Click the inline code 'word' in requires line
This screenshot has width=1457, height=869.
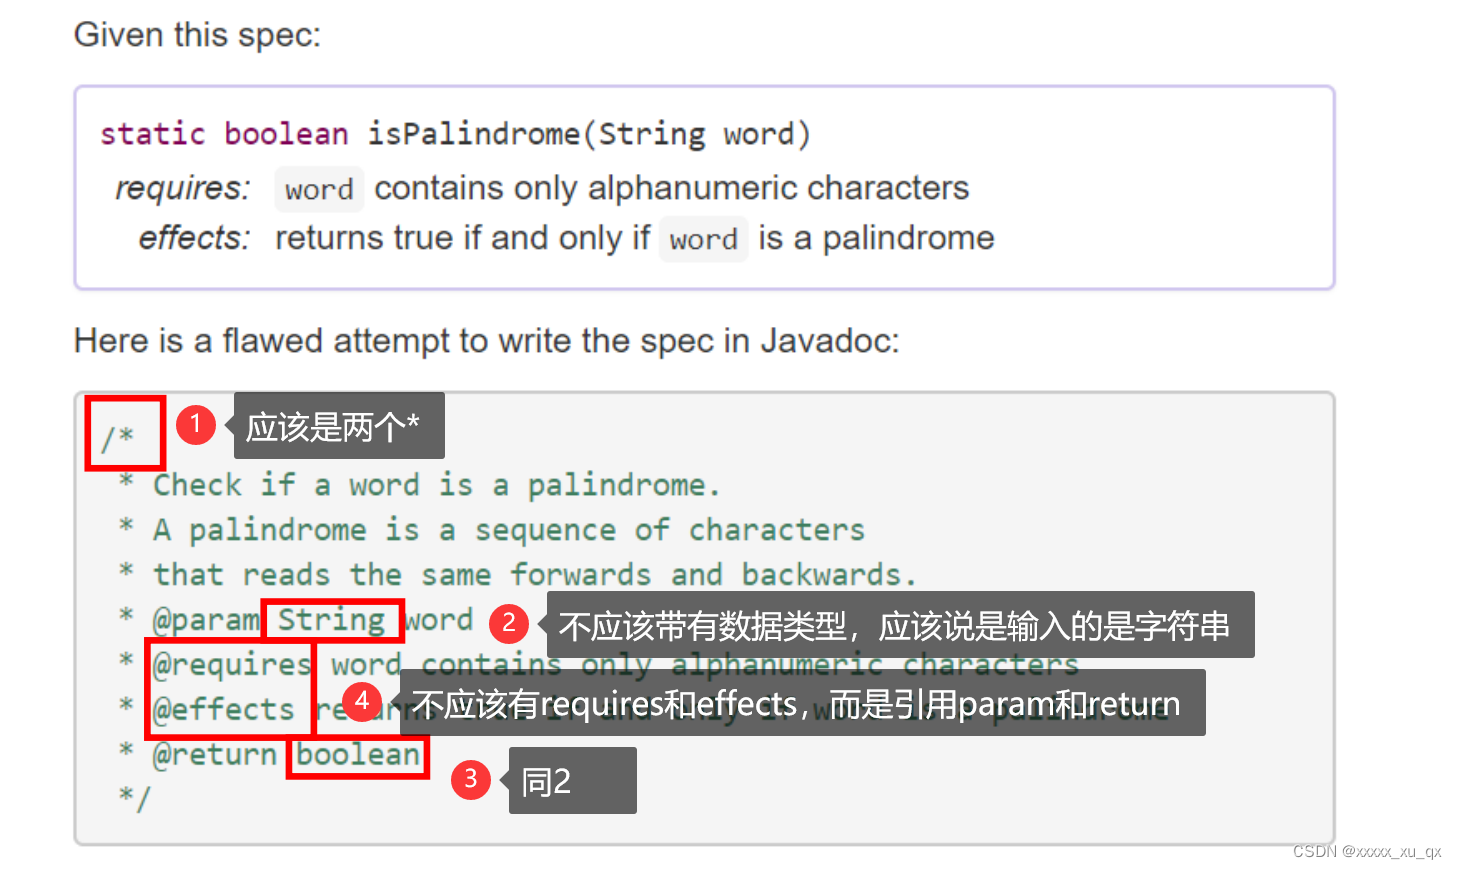[x=319, y=189]
